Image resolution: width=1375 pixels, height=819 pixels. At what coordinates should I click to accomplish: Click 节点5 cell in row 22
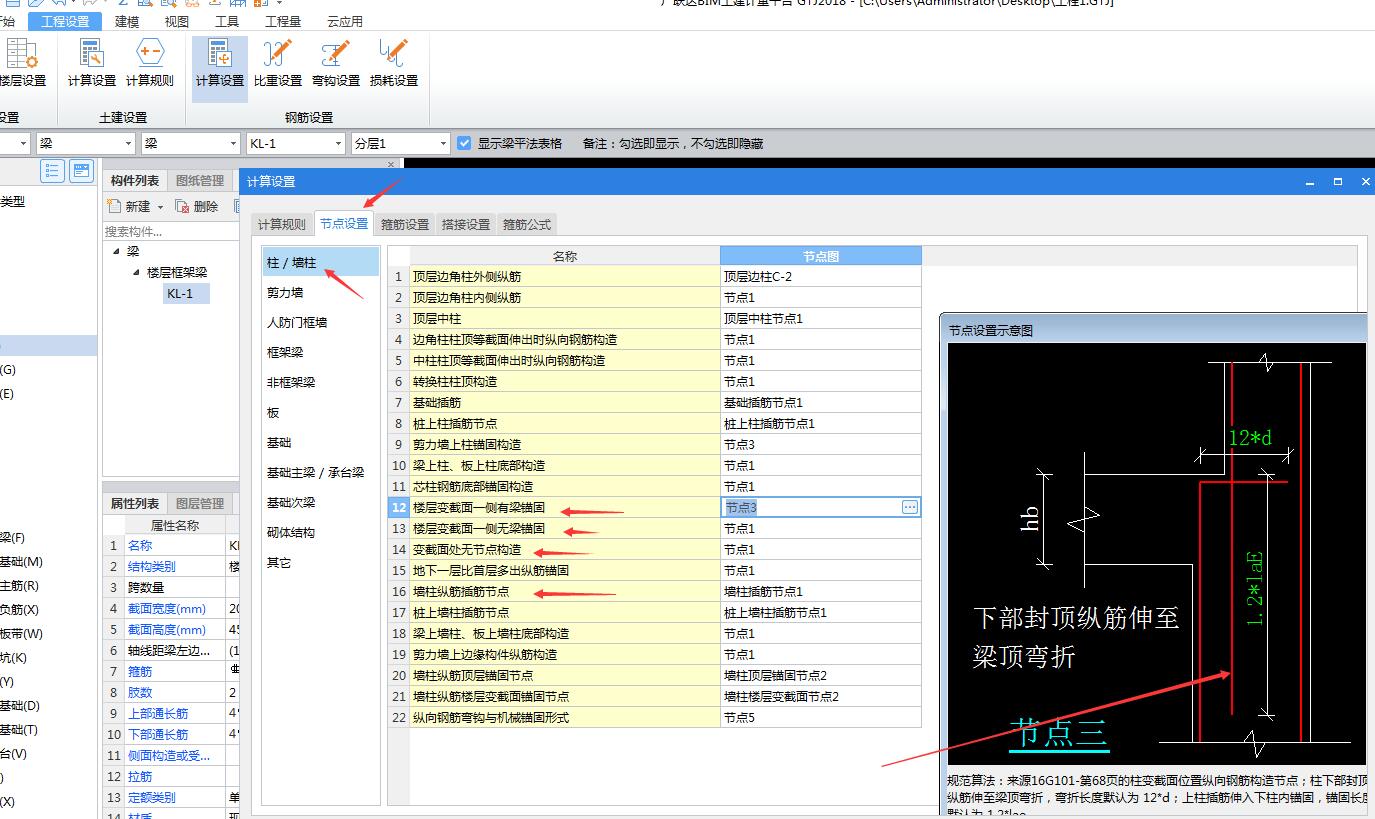click(x=820, y=717)
